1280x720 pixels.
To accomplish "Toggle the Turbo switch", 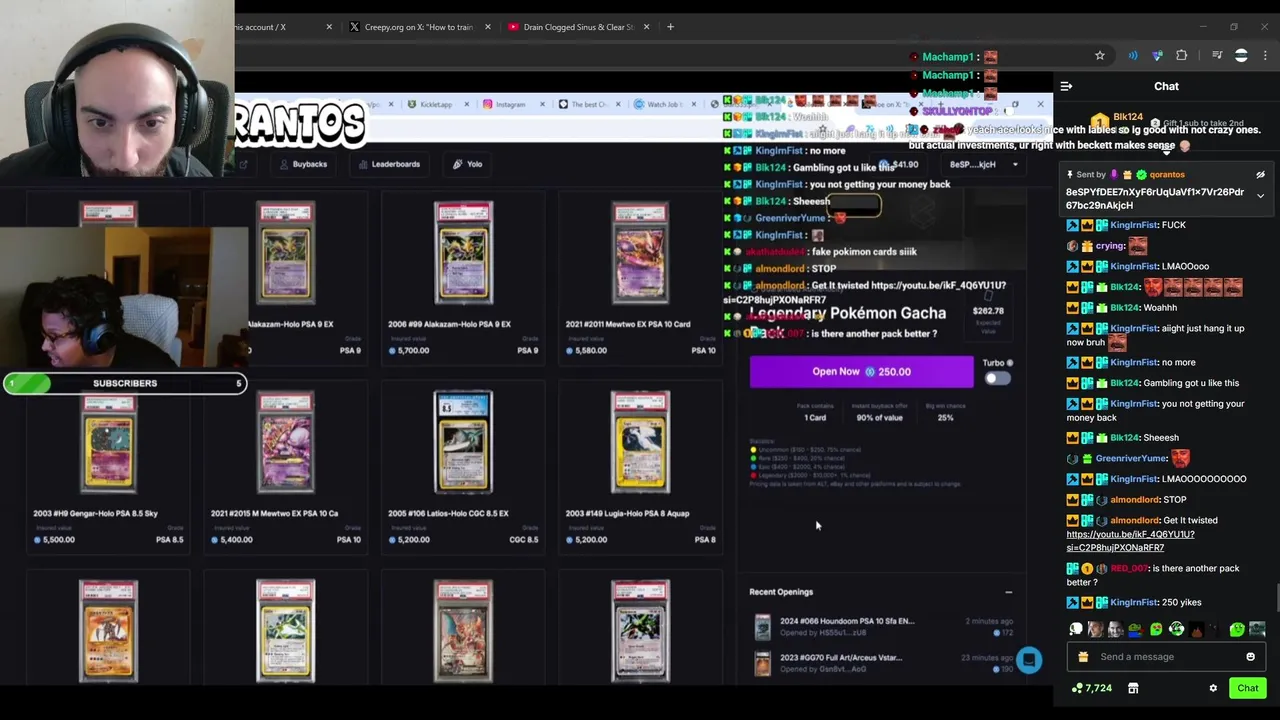I will pyautogui.click(x=997, y=378).
